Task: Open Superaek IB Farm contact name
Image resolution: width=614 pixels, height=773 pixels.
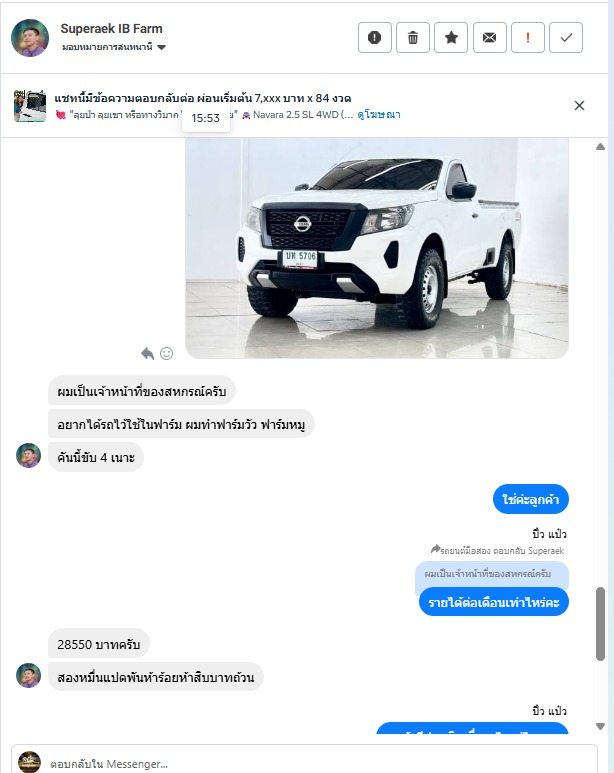Action: pyautogui.click(x=111, y=29)
